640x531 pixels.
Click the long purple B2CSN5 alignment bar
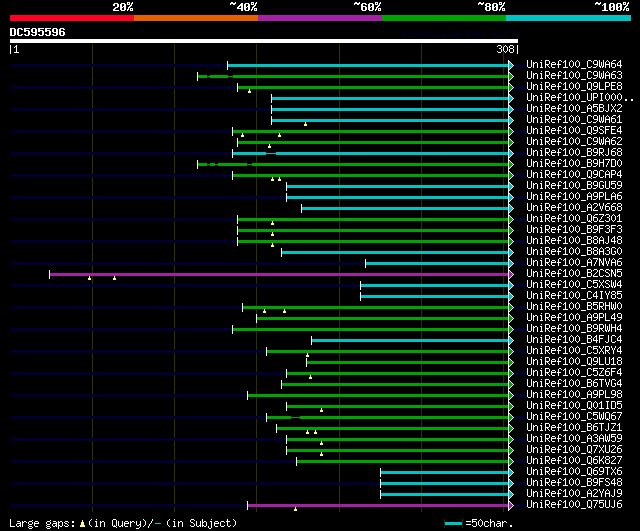click(279, 274)
